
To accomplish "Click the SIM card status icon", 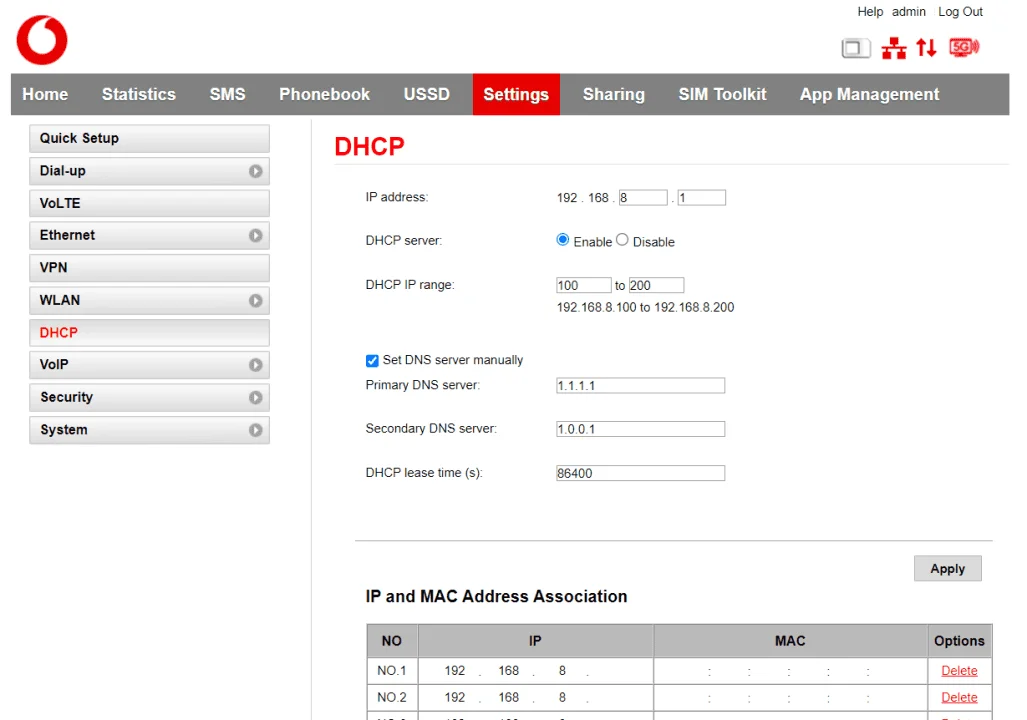I will [x=855, y=48].
